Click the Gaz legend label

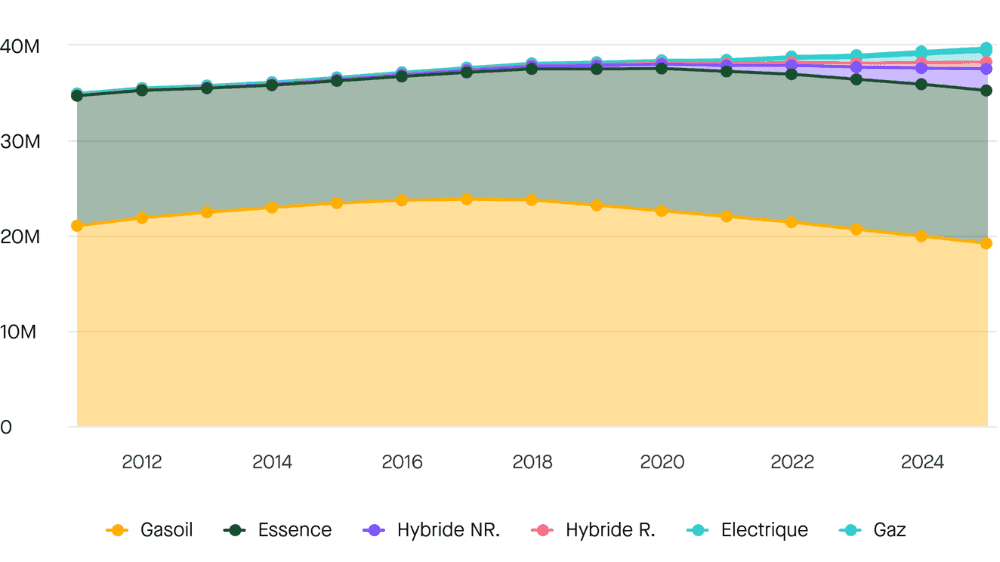872,530
